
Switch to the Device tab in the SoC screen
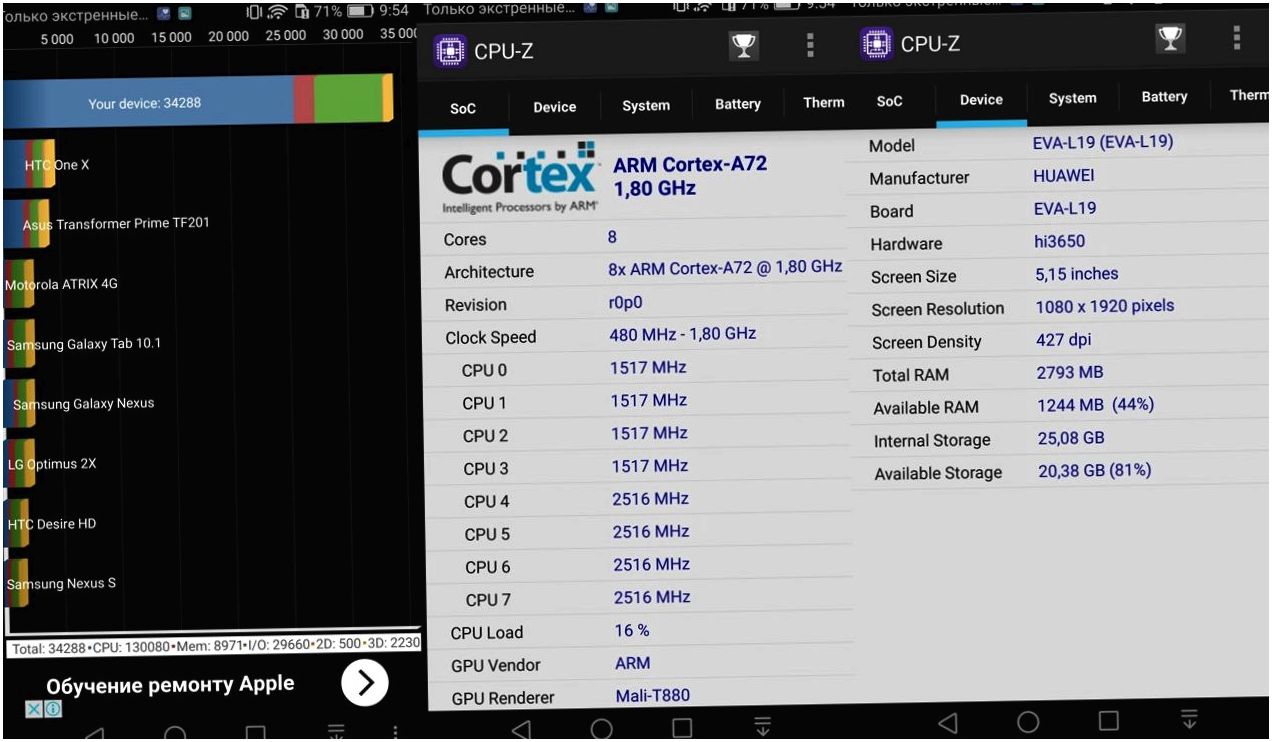point(554,107)
